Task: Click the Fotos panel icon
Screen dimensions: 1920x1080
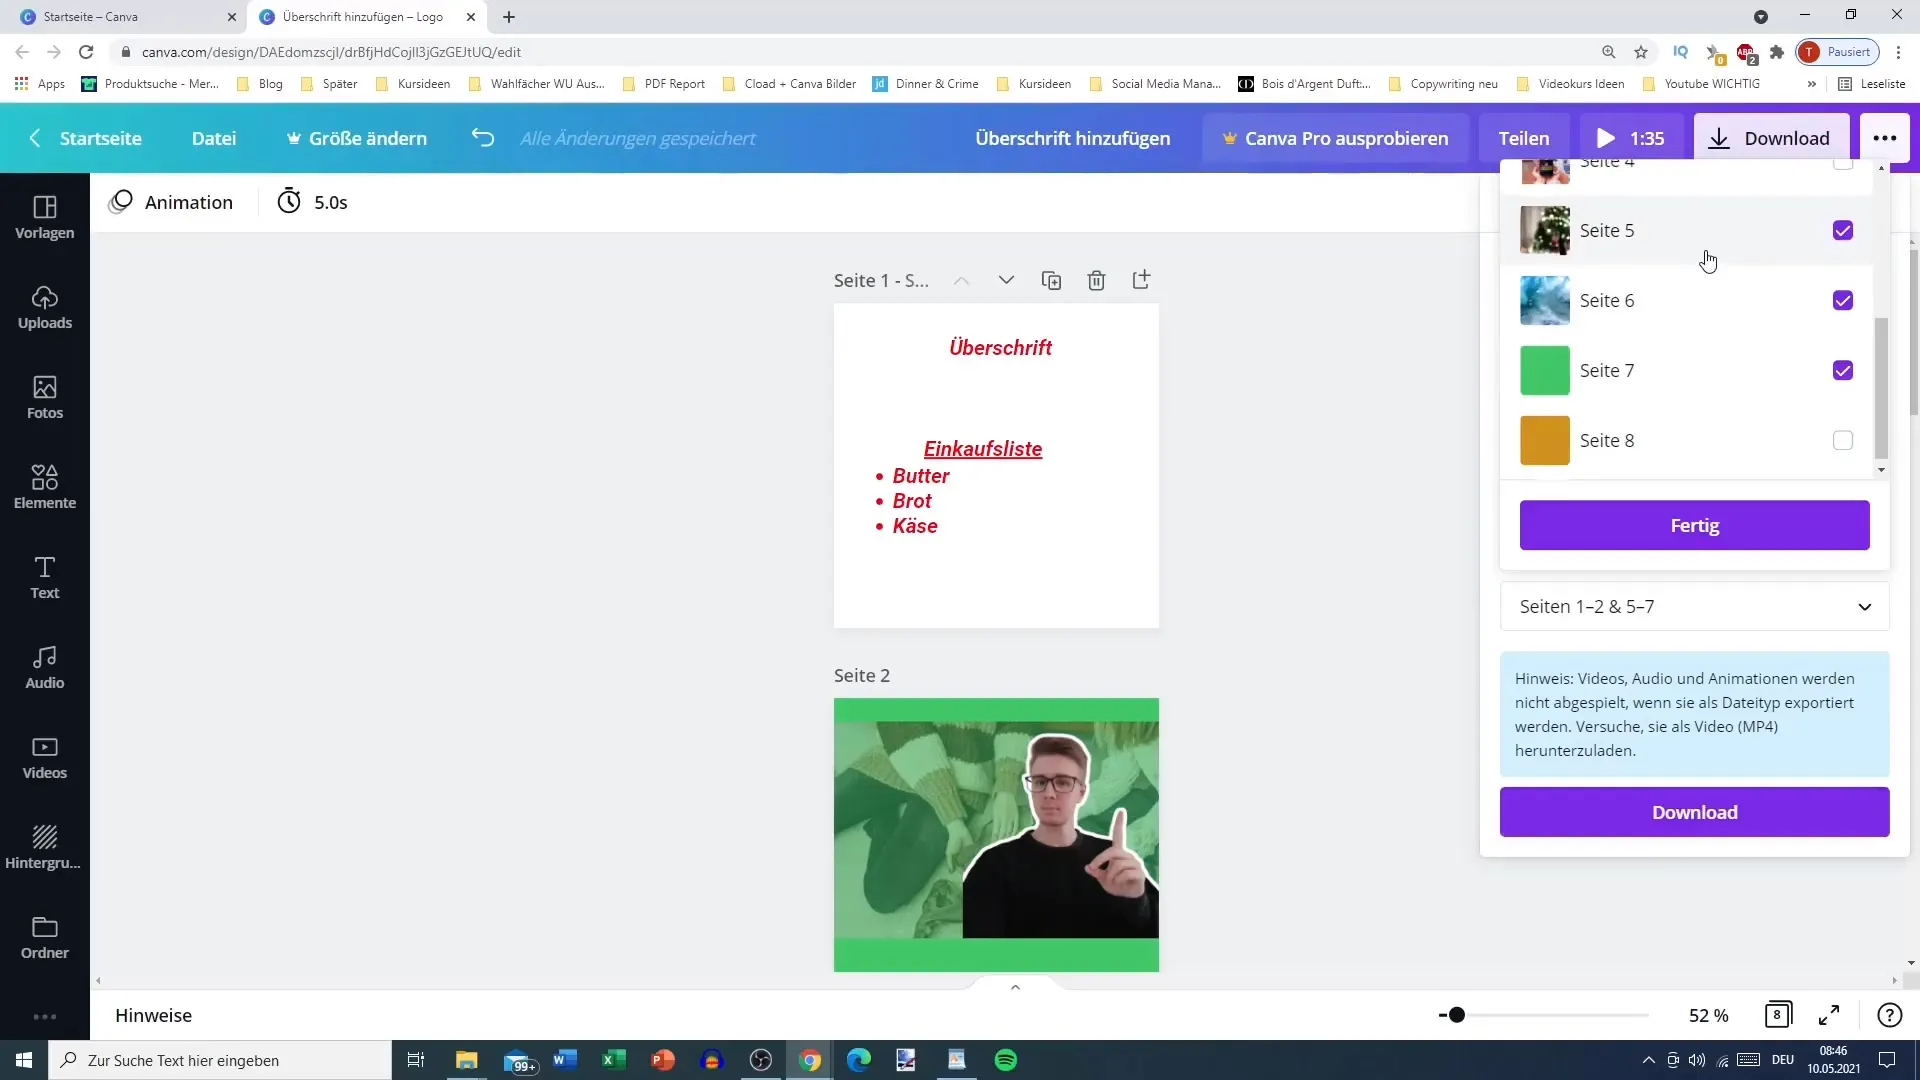Action: [x=44, y=396]
